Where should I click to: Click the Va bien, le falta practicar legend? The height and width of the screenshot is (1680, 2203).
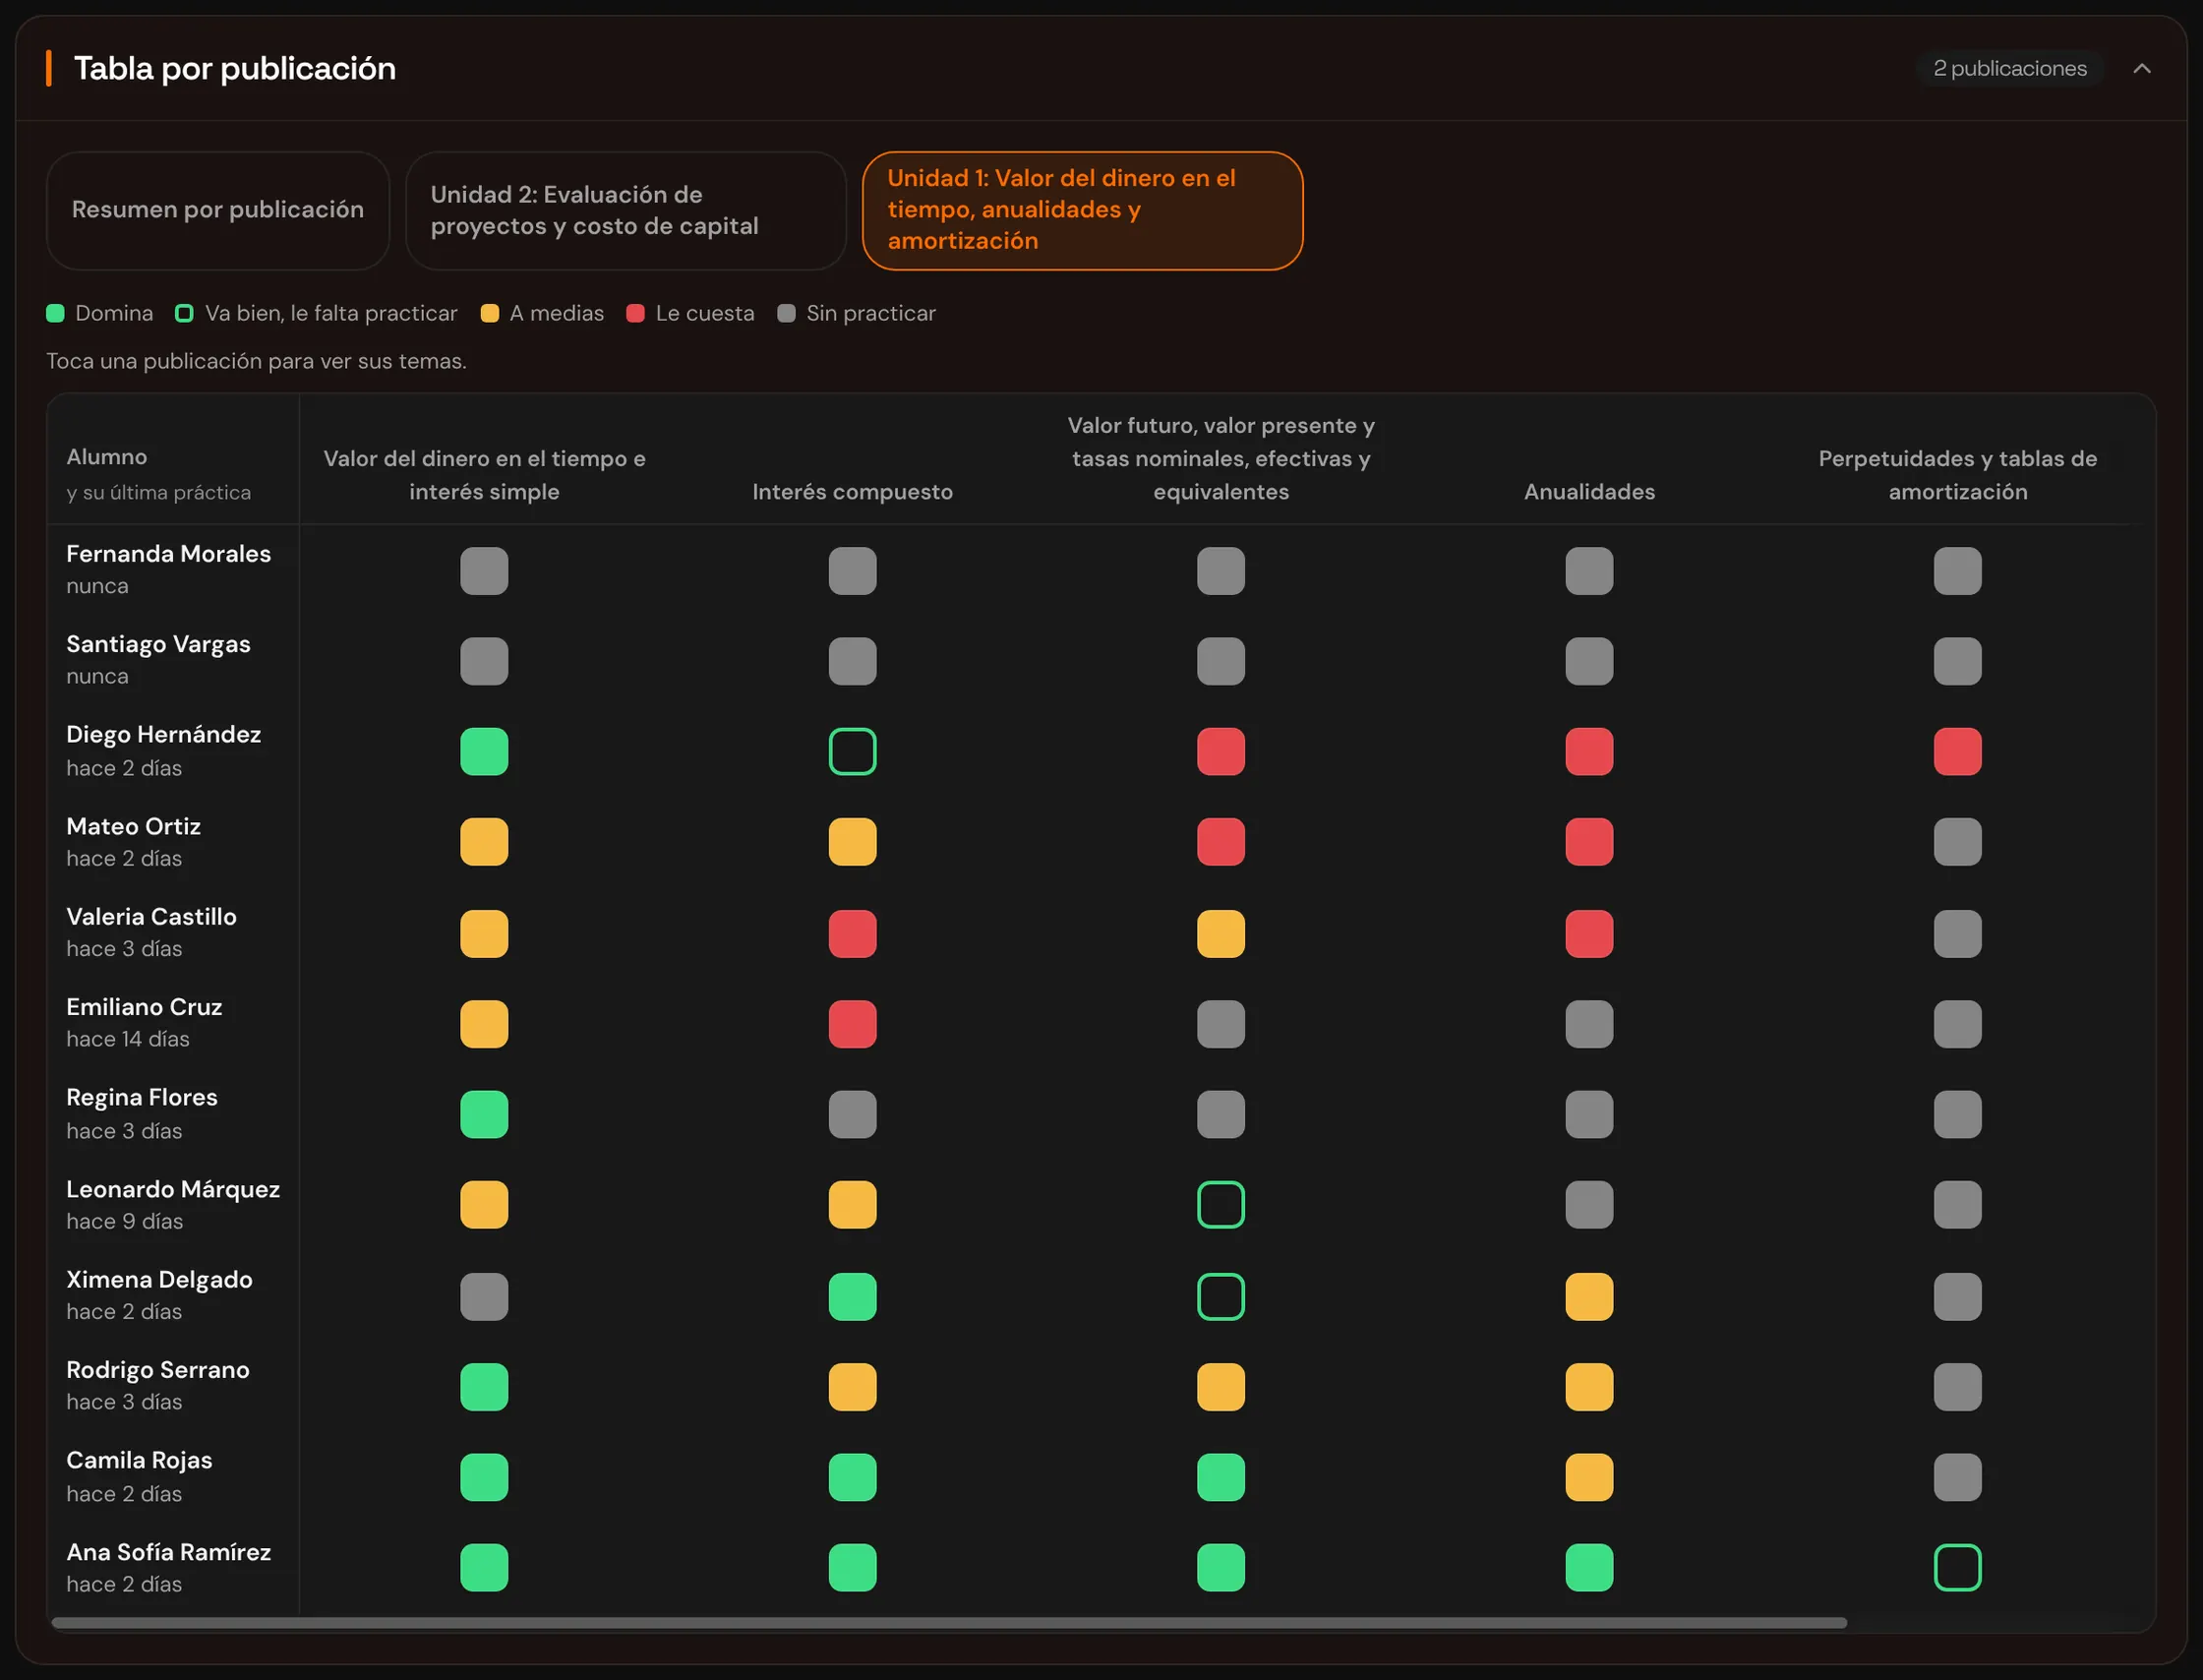click(316, 313)
